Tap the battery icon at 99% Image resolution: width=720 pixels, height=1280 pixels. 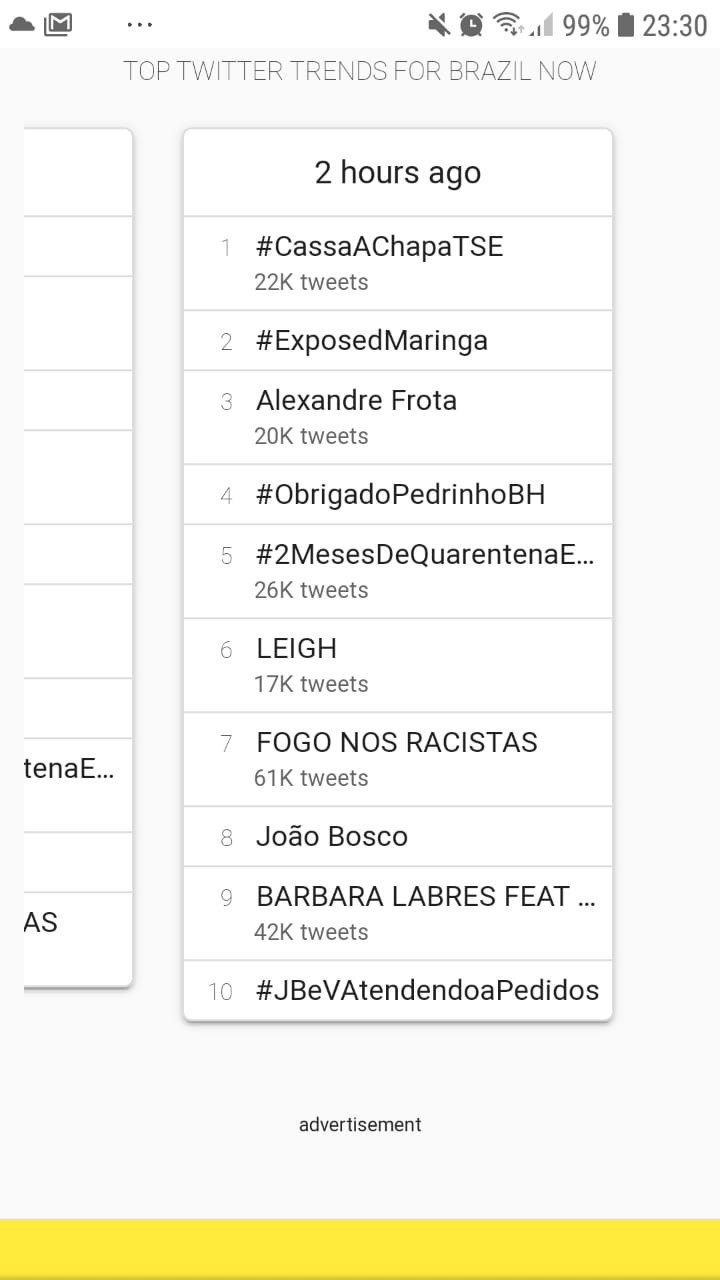click(626, 25)
